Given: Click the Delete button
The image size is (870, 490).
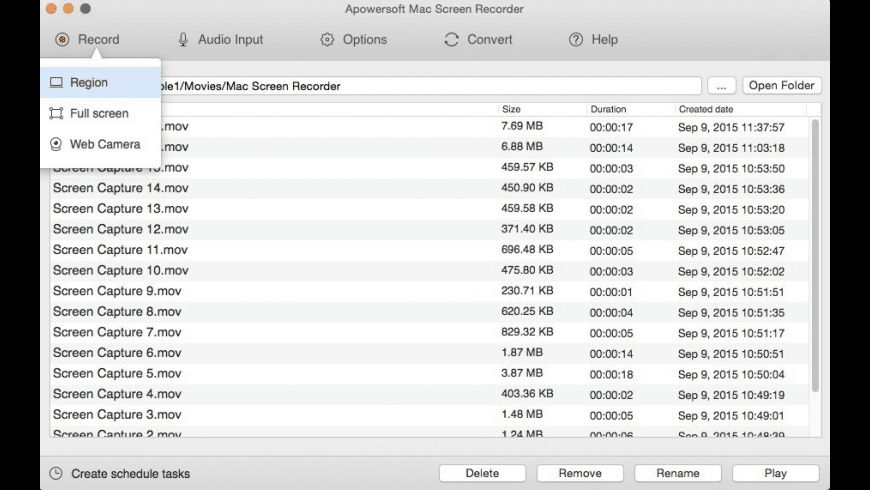Looking at the screenshot, I should [x=482, y=473].
